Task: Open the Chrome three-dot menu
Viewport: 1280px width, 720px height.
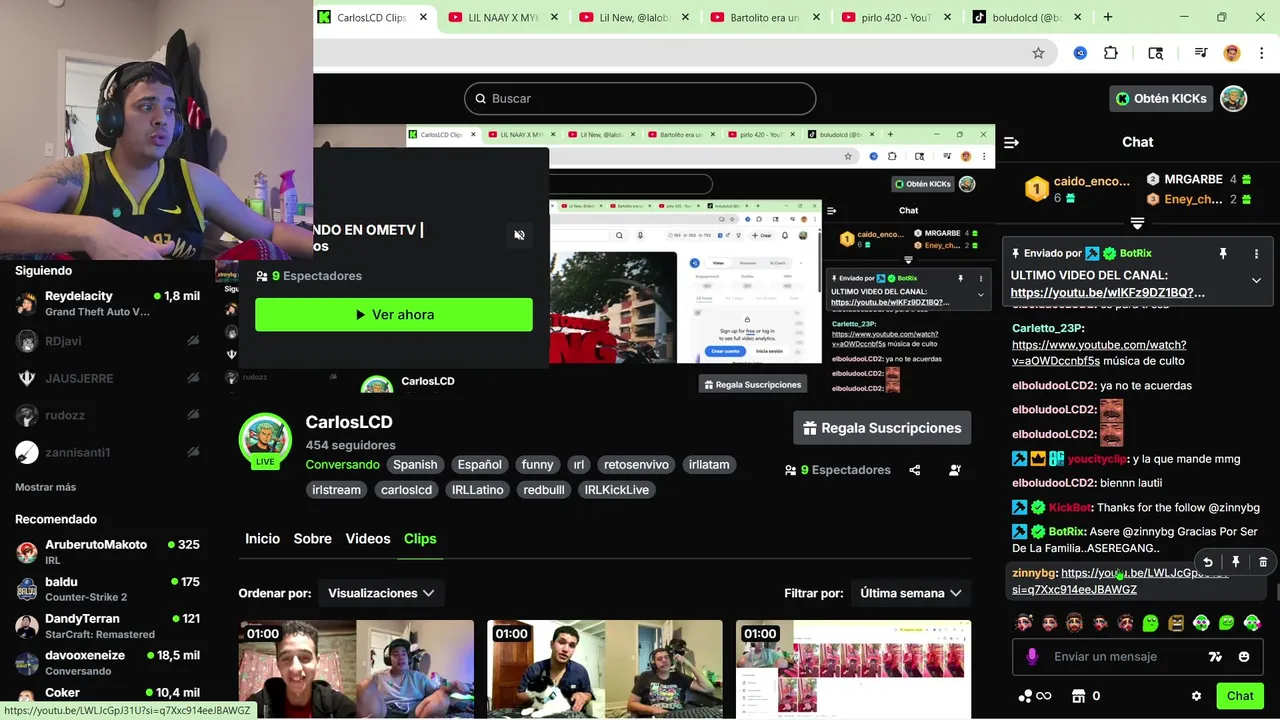Action: (x=1260, y=53)
